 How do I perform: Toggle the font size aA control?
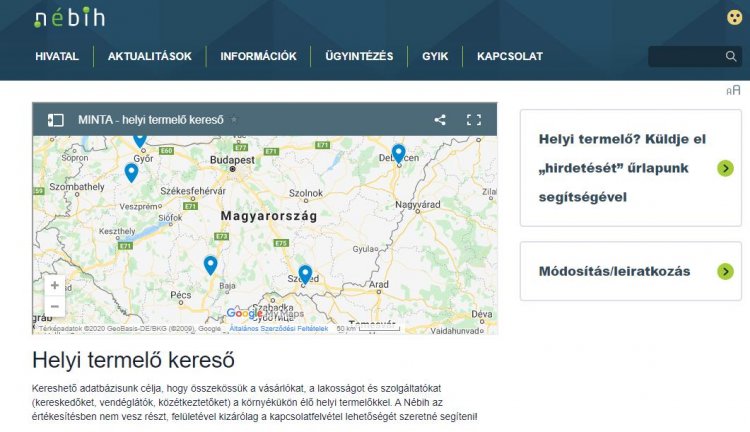(733, 91)
